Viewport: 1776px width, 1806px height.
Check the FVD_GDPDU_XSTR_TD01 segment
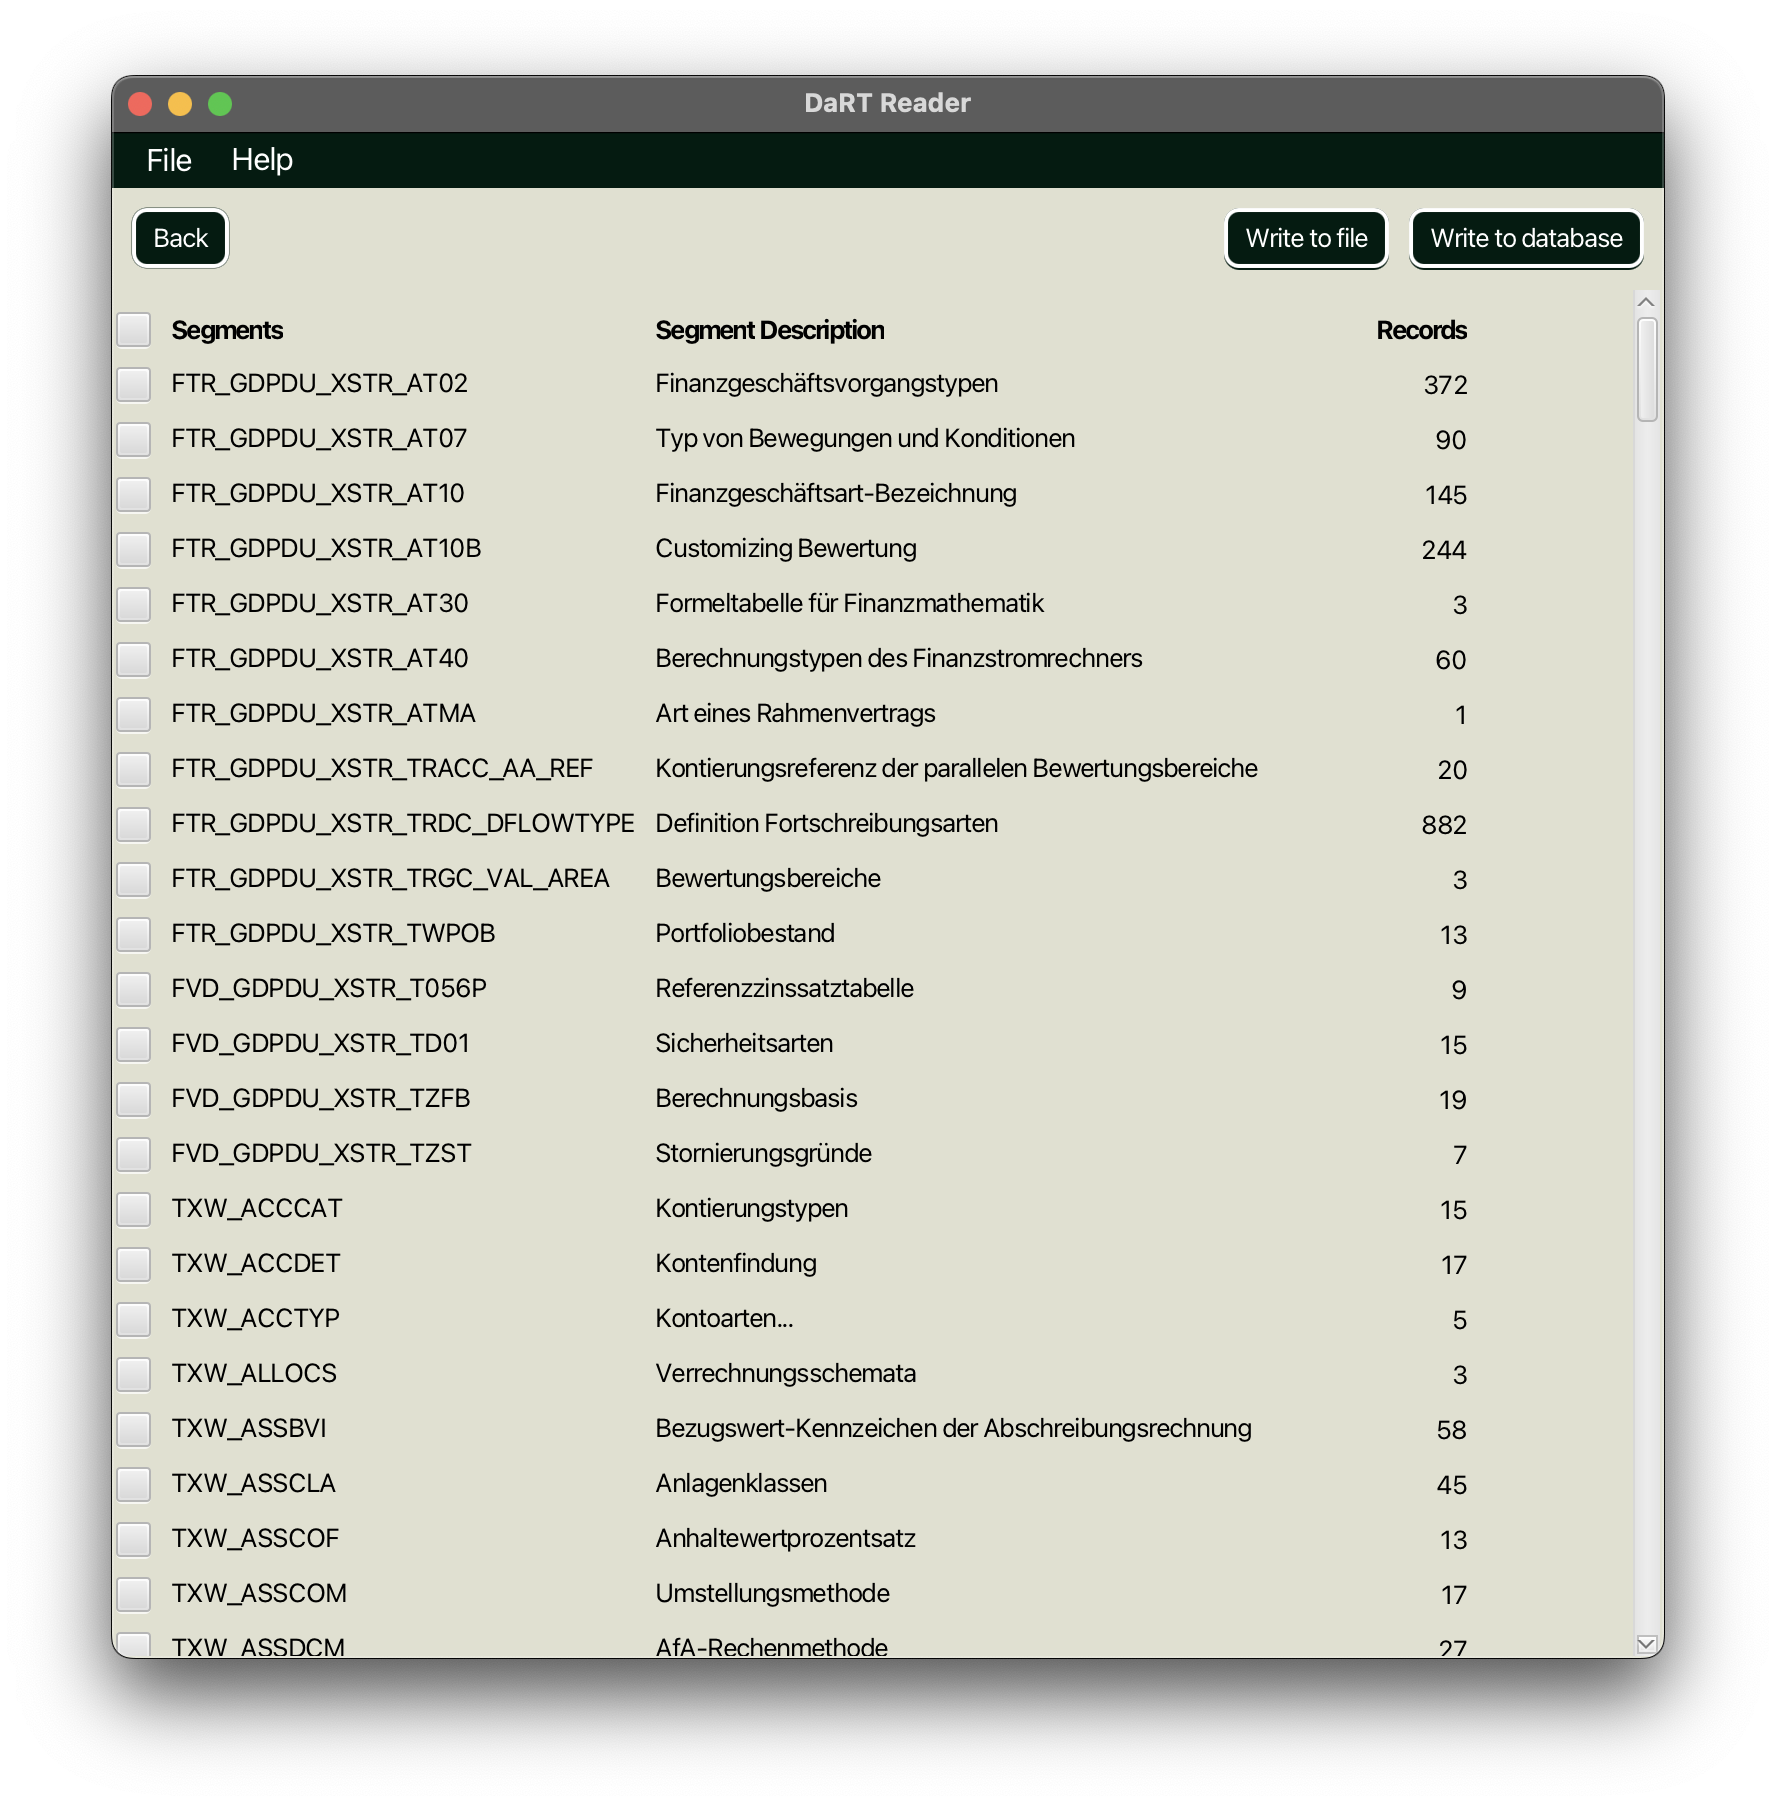[x=133, y=1043]
